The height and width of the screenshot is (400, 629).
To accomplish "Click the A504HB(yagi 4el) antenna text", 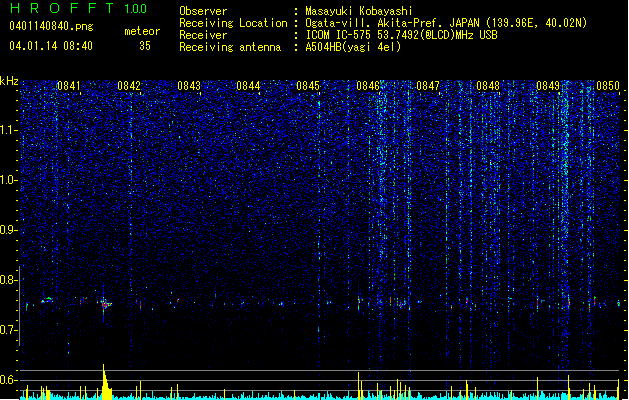I will click(x=353, y=47).
